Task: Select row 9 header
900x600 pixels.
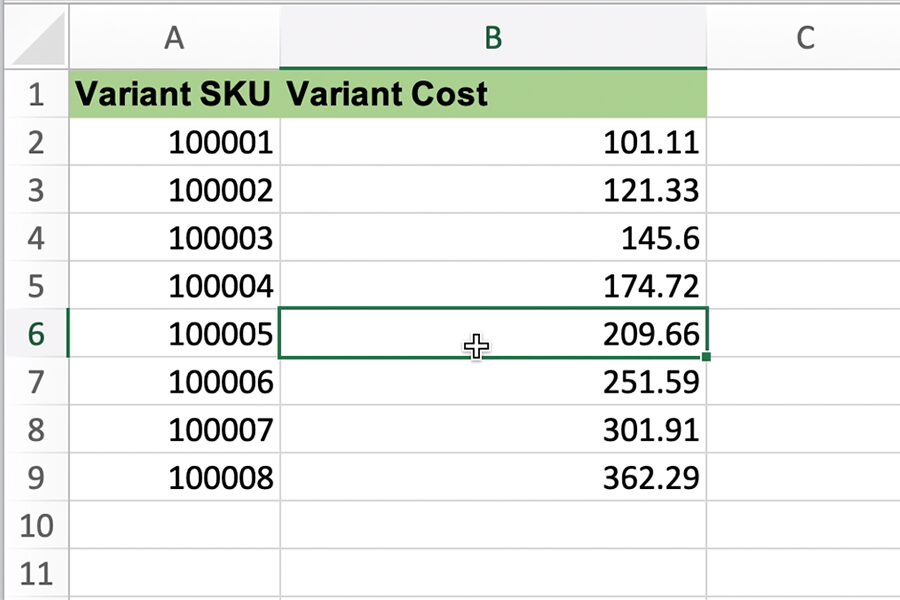Action: [x=36, y=477]
